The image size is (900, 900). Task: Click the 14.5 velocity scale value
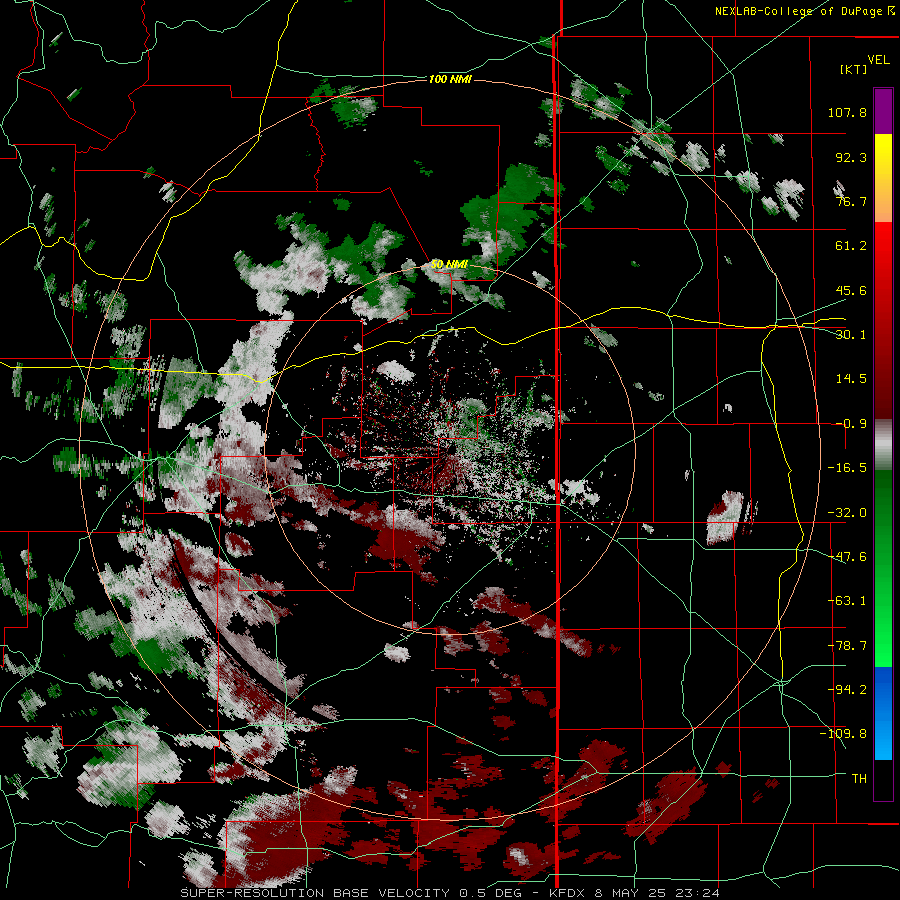[x=851, y=379]
